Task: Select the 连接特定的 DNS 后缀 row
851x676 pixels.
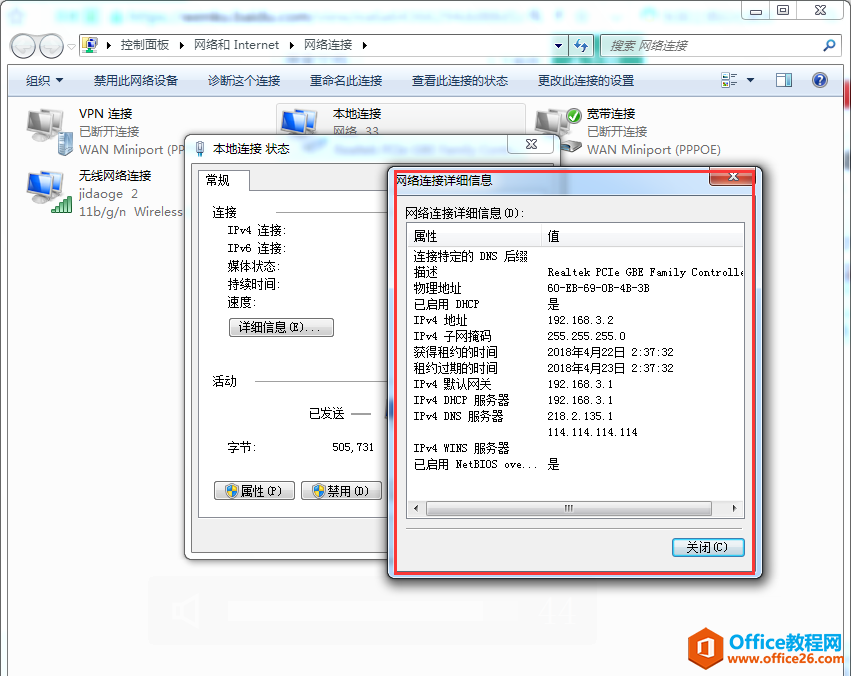Action: [x=575, y=256]
